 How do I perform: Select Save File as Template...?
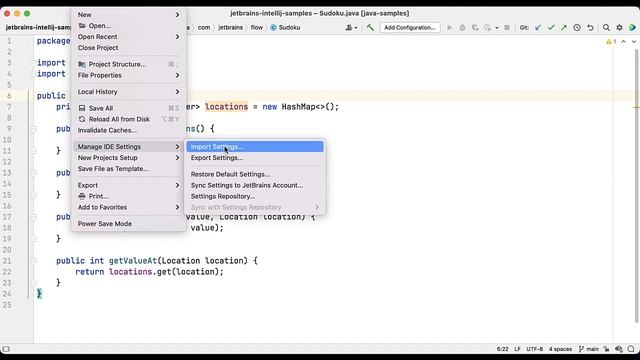tap(129, 169)
